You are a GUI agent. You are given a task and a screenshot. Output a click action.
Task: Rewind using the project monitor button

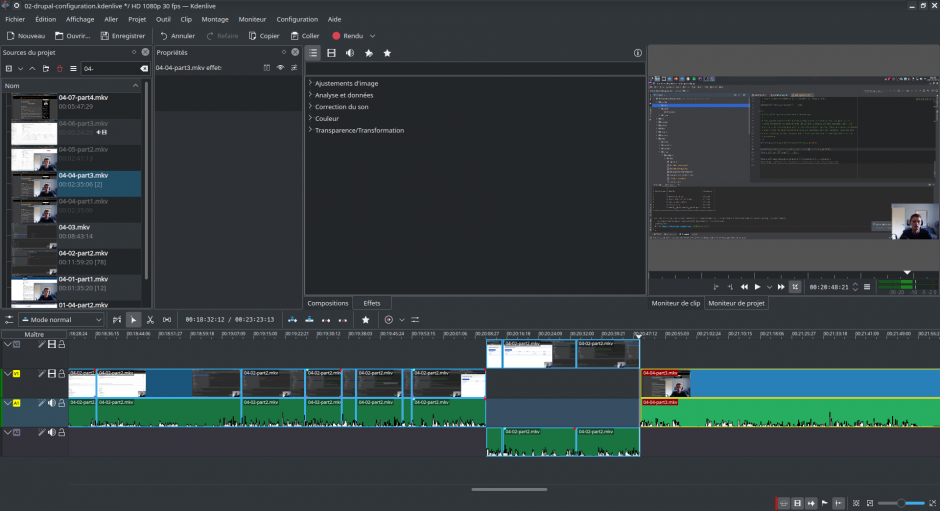click(x=744, y=287)
